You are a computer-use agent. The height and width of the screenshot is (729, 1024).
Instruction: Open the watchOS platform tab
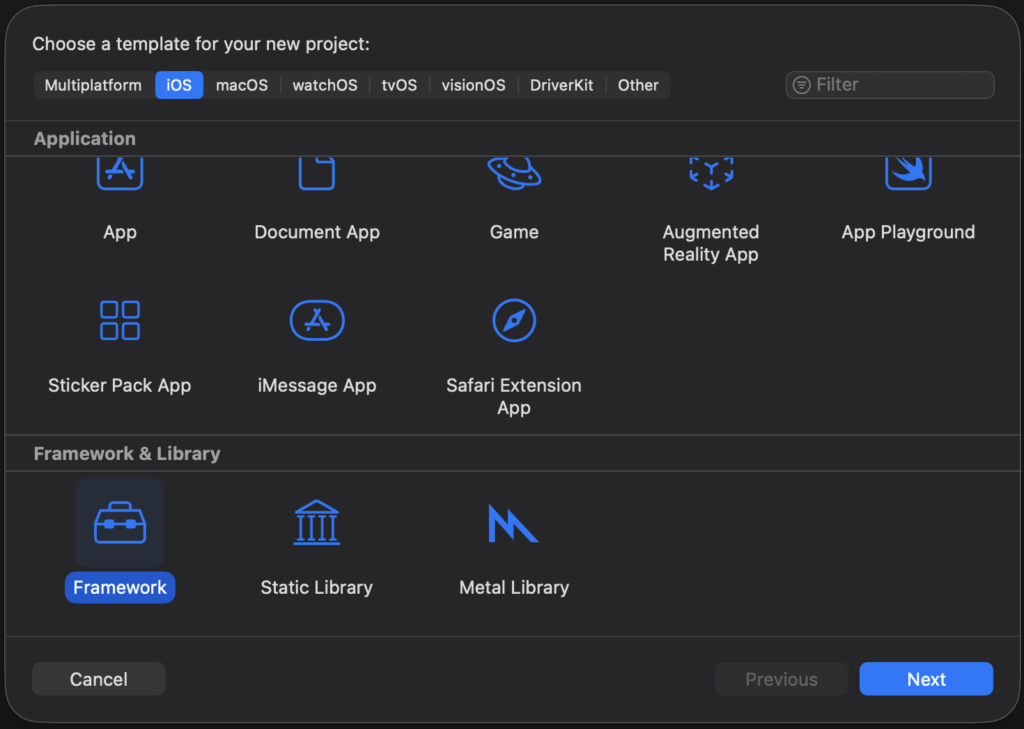[x=325, y=85]
